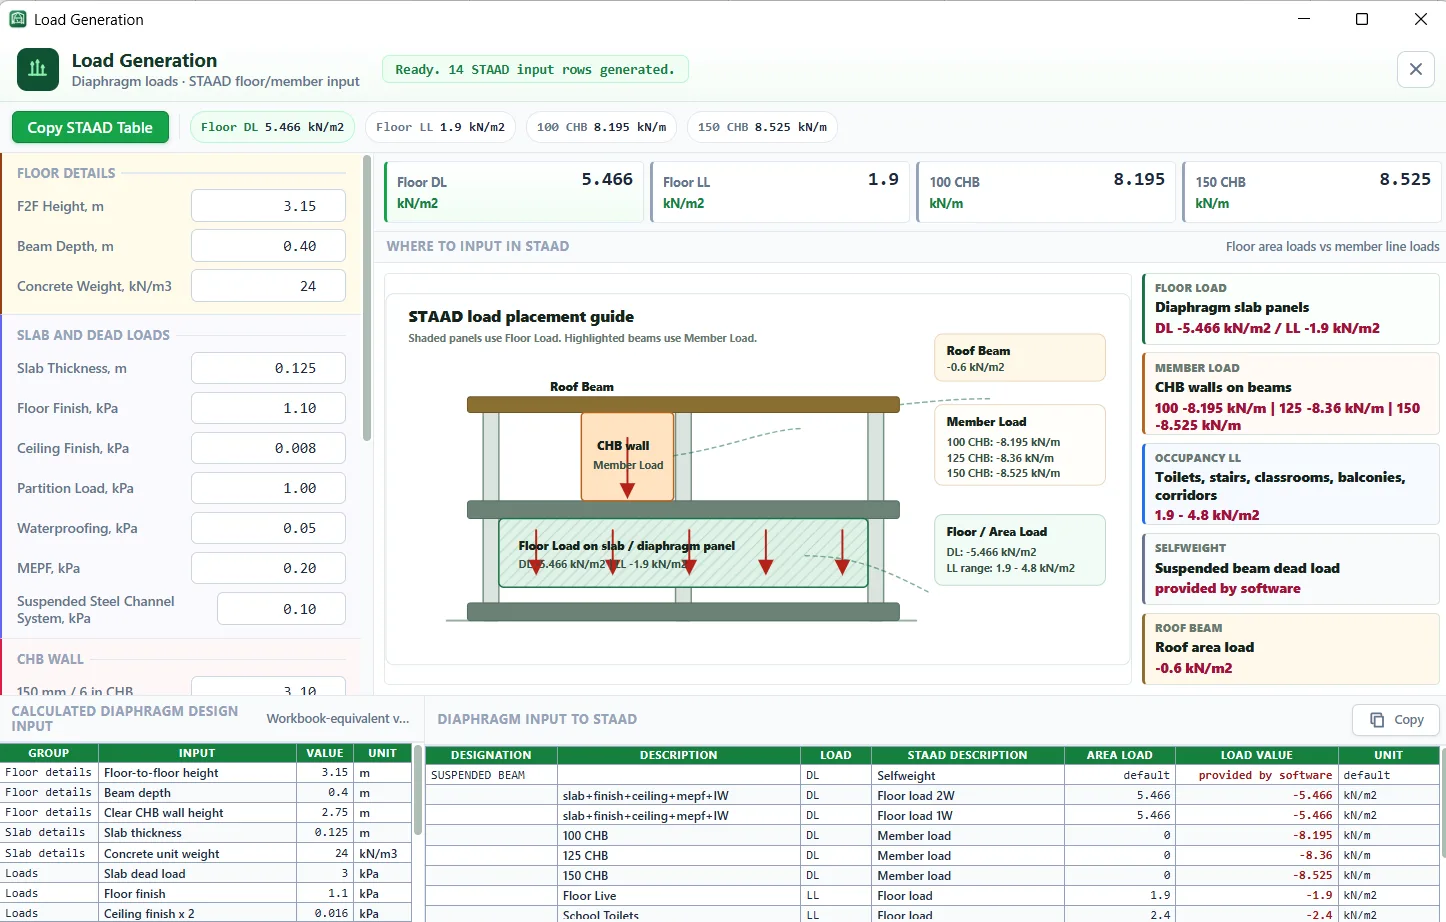Click the left inputs panel scrollbar
1446x922 pixels.
click(x=367, y=298)
